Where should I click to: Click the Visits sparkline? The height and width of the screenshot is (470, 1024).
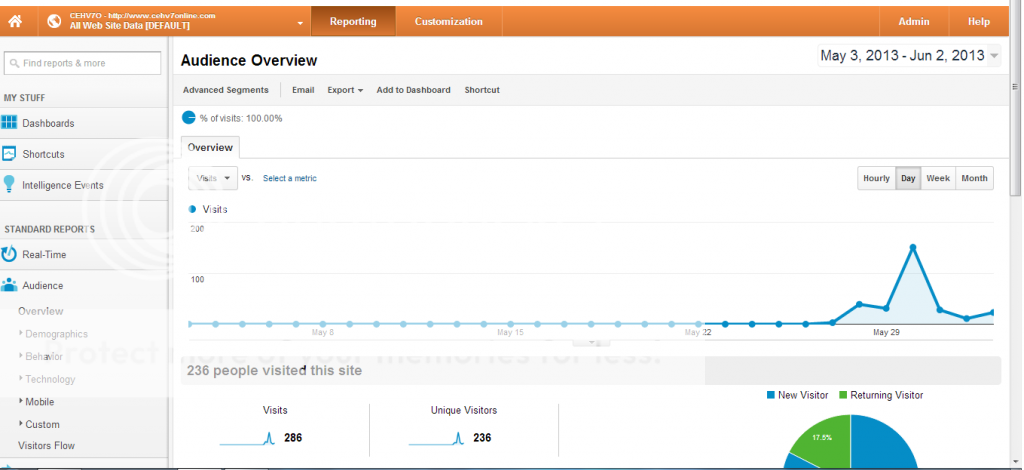(x=248, y=438)
